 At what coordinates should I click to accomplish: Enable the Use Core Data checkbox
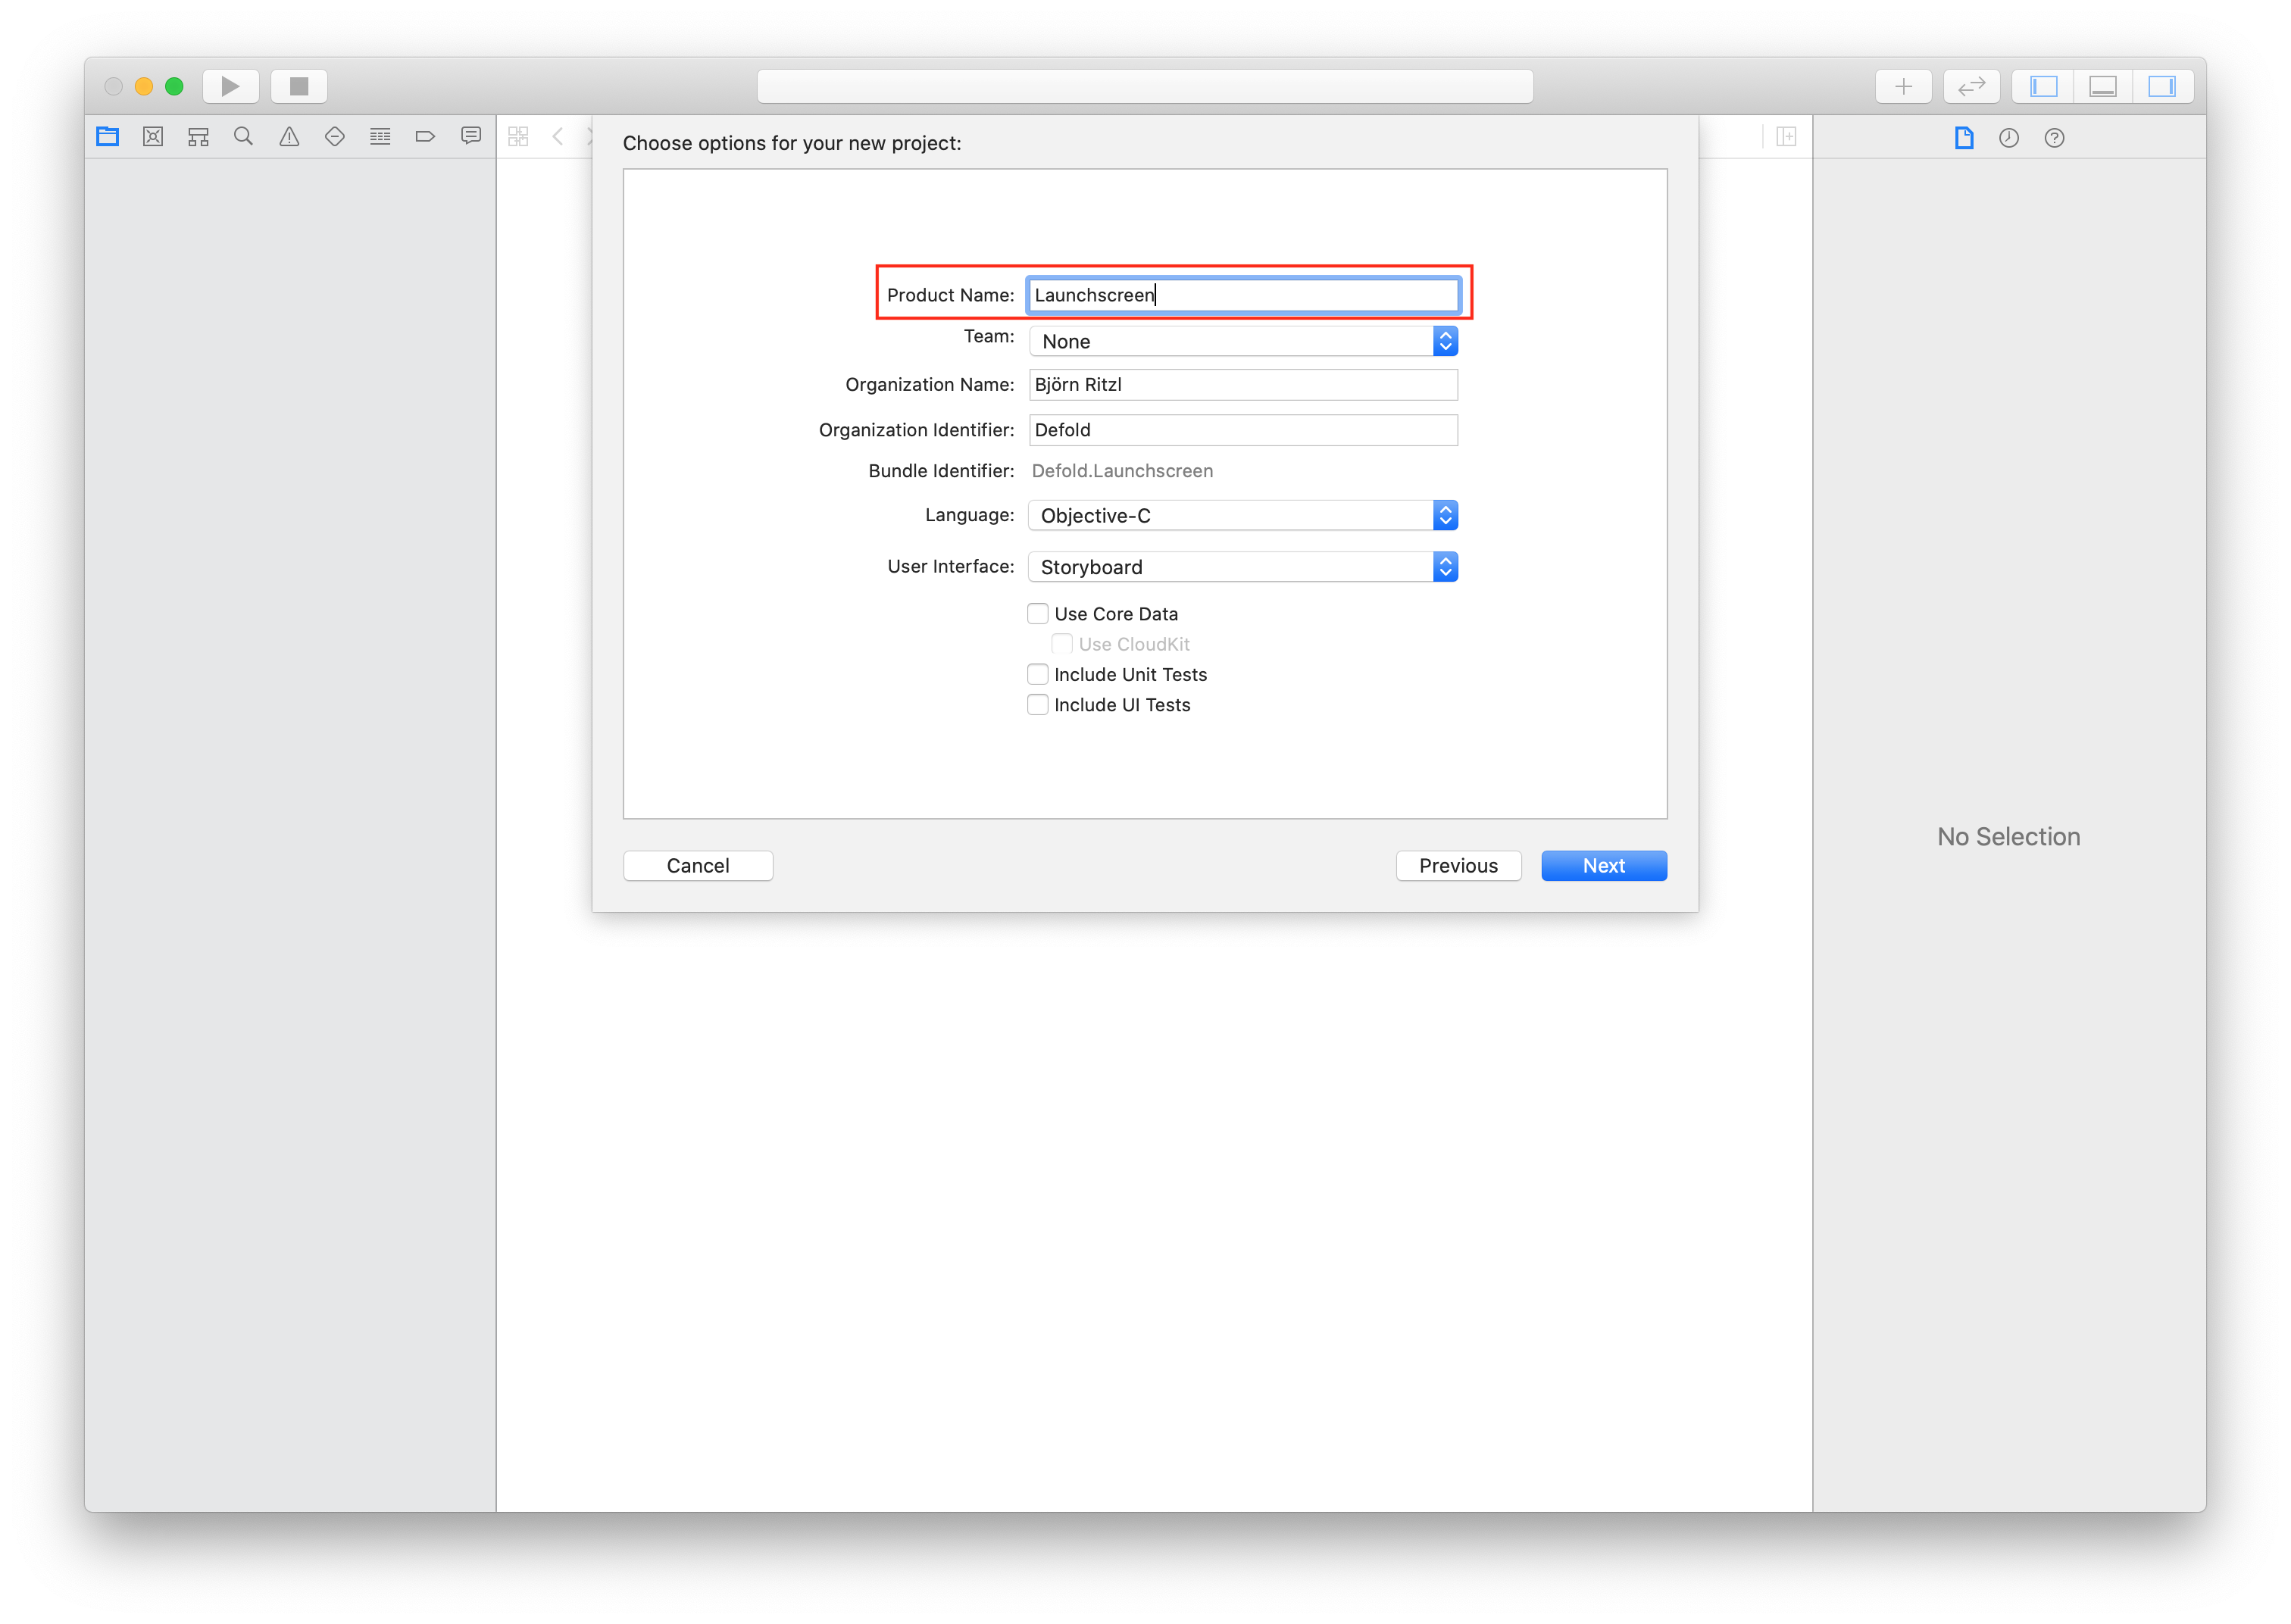coord(1038,613)
